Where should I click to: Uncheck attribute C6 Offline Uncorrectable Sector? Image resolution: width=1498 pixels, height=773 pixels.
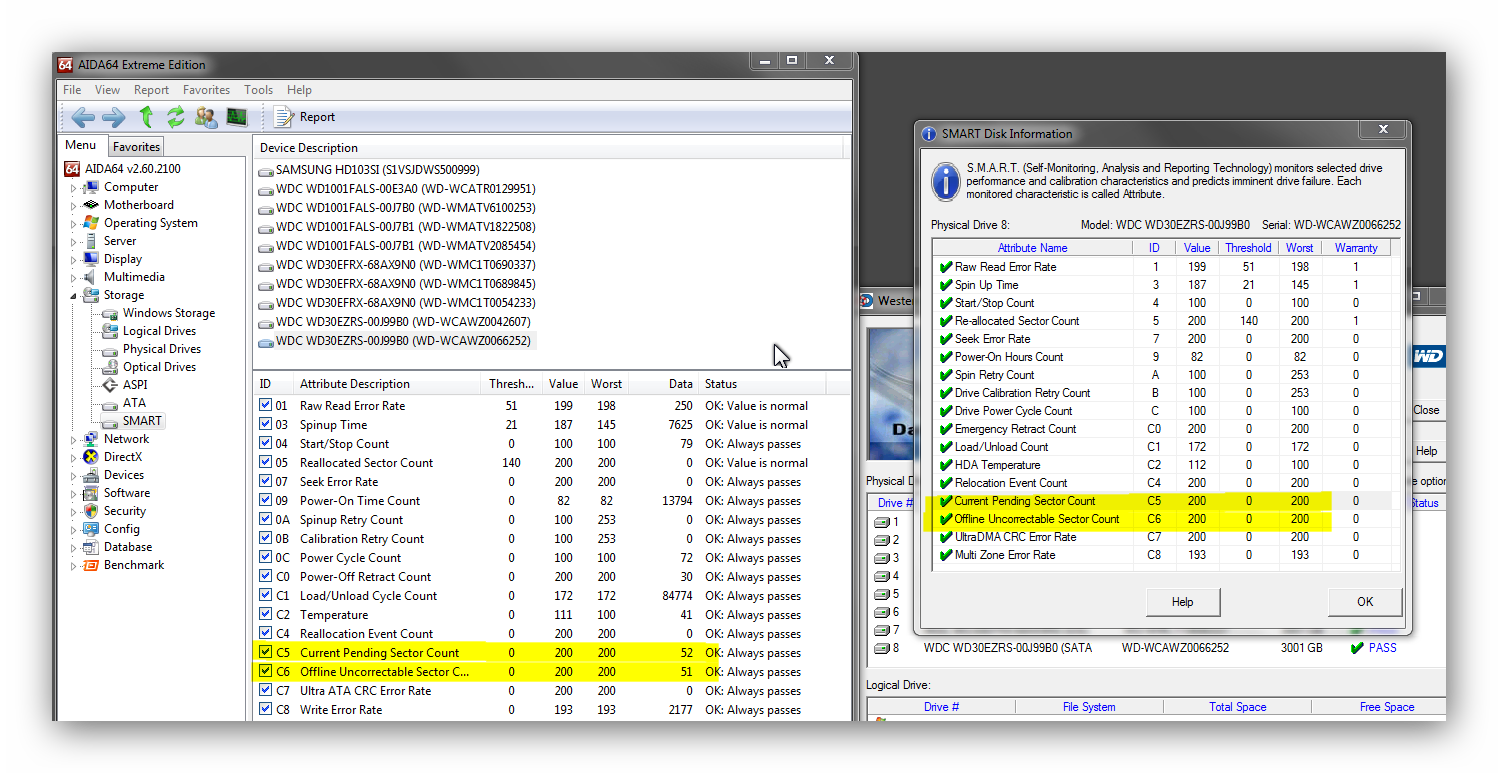265,671
